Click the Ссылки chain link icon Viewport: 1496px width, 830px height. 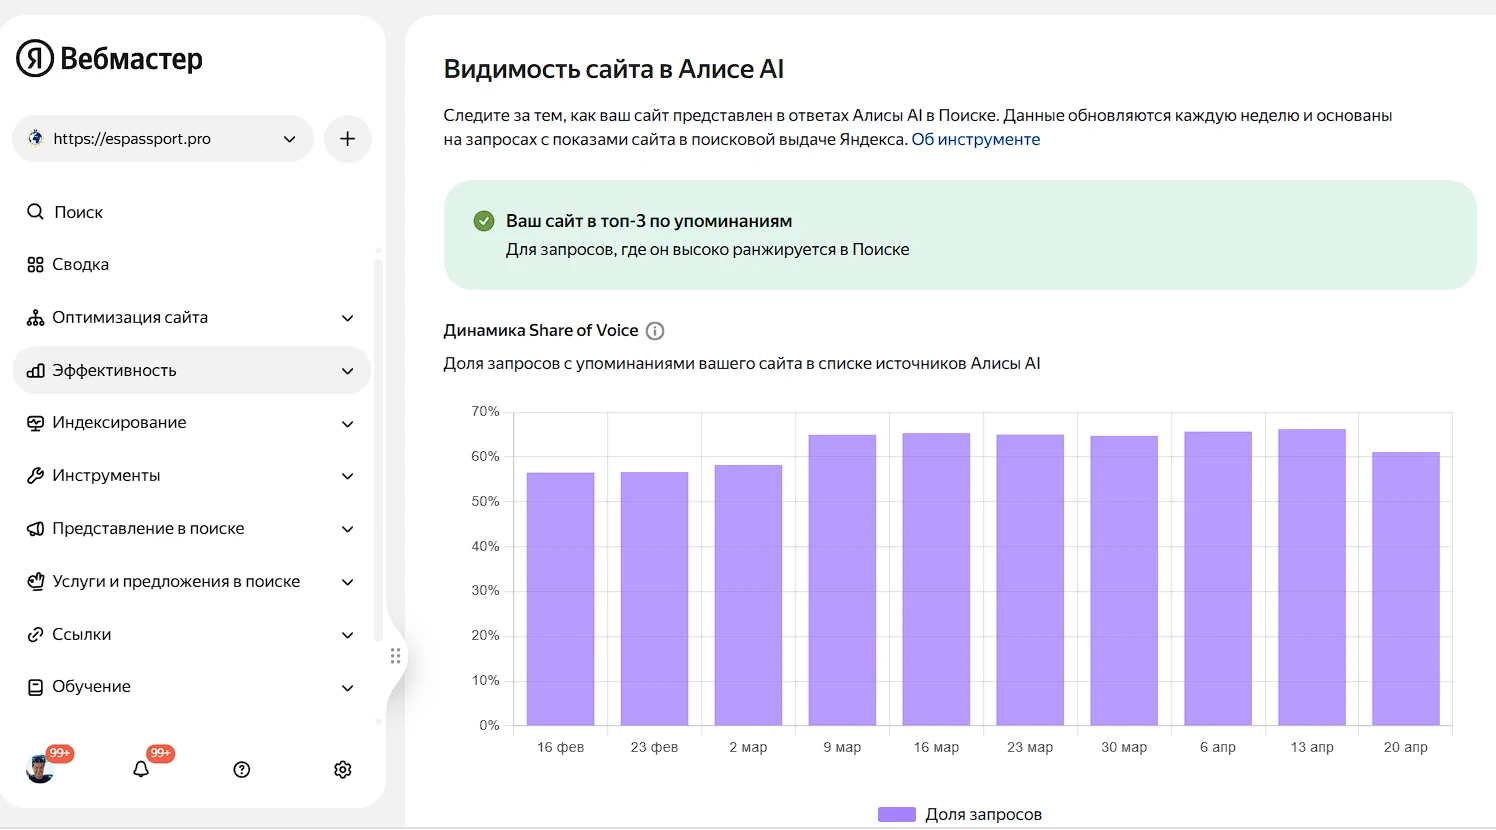(35, 635)
